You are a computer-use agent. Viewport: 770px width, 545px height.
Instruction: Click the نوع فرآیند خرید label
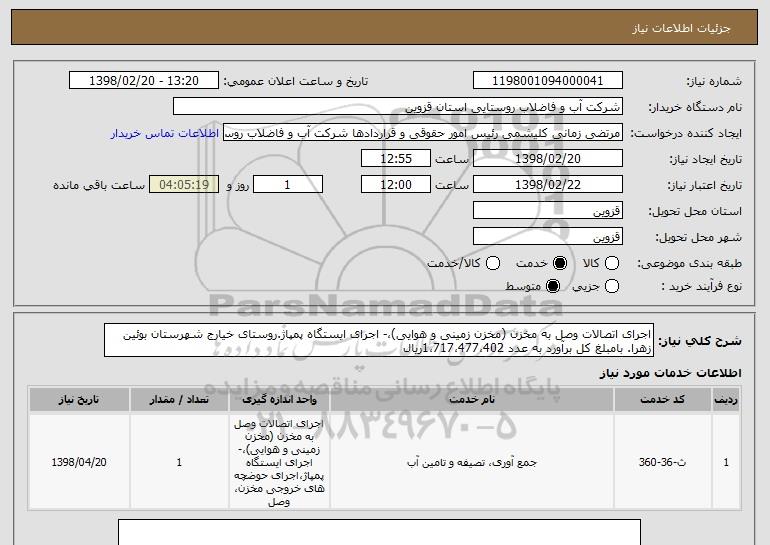701,286
